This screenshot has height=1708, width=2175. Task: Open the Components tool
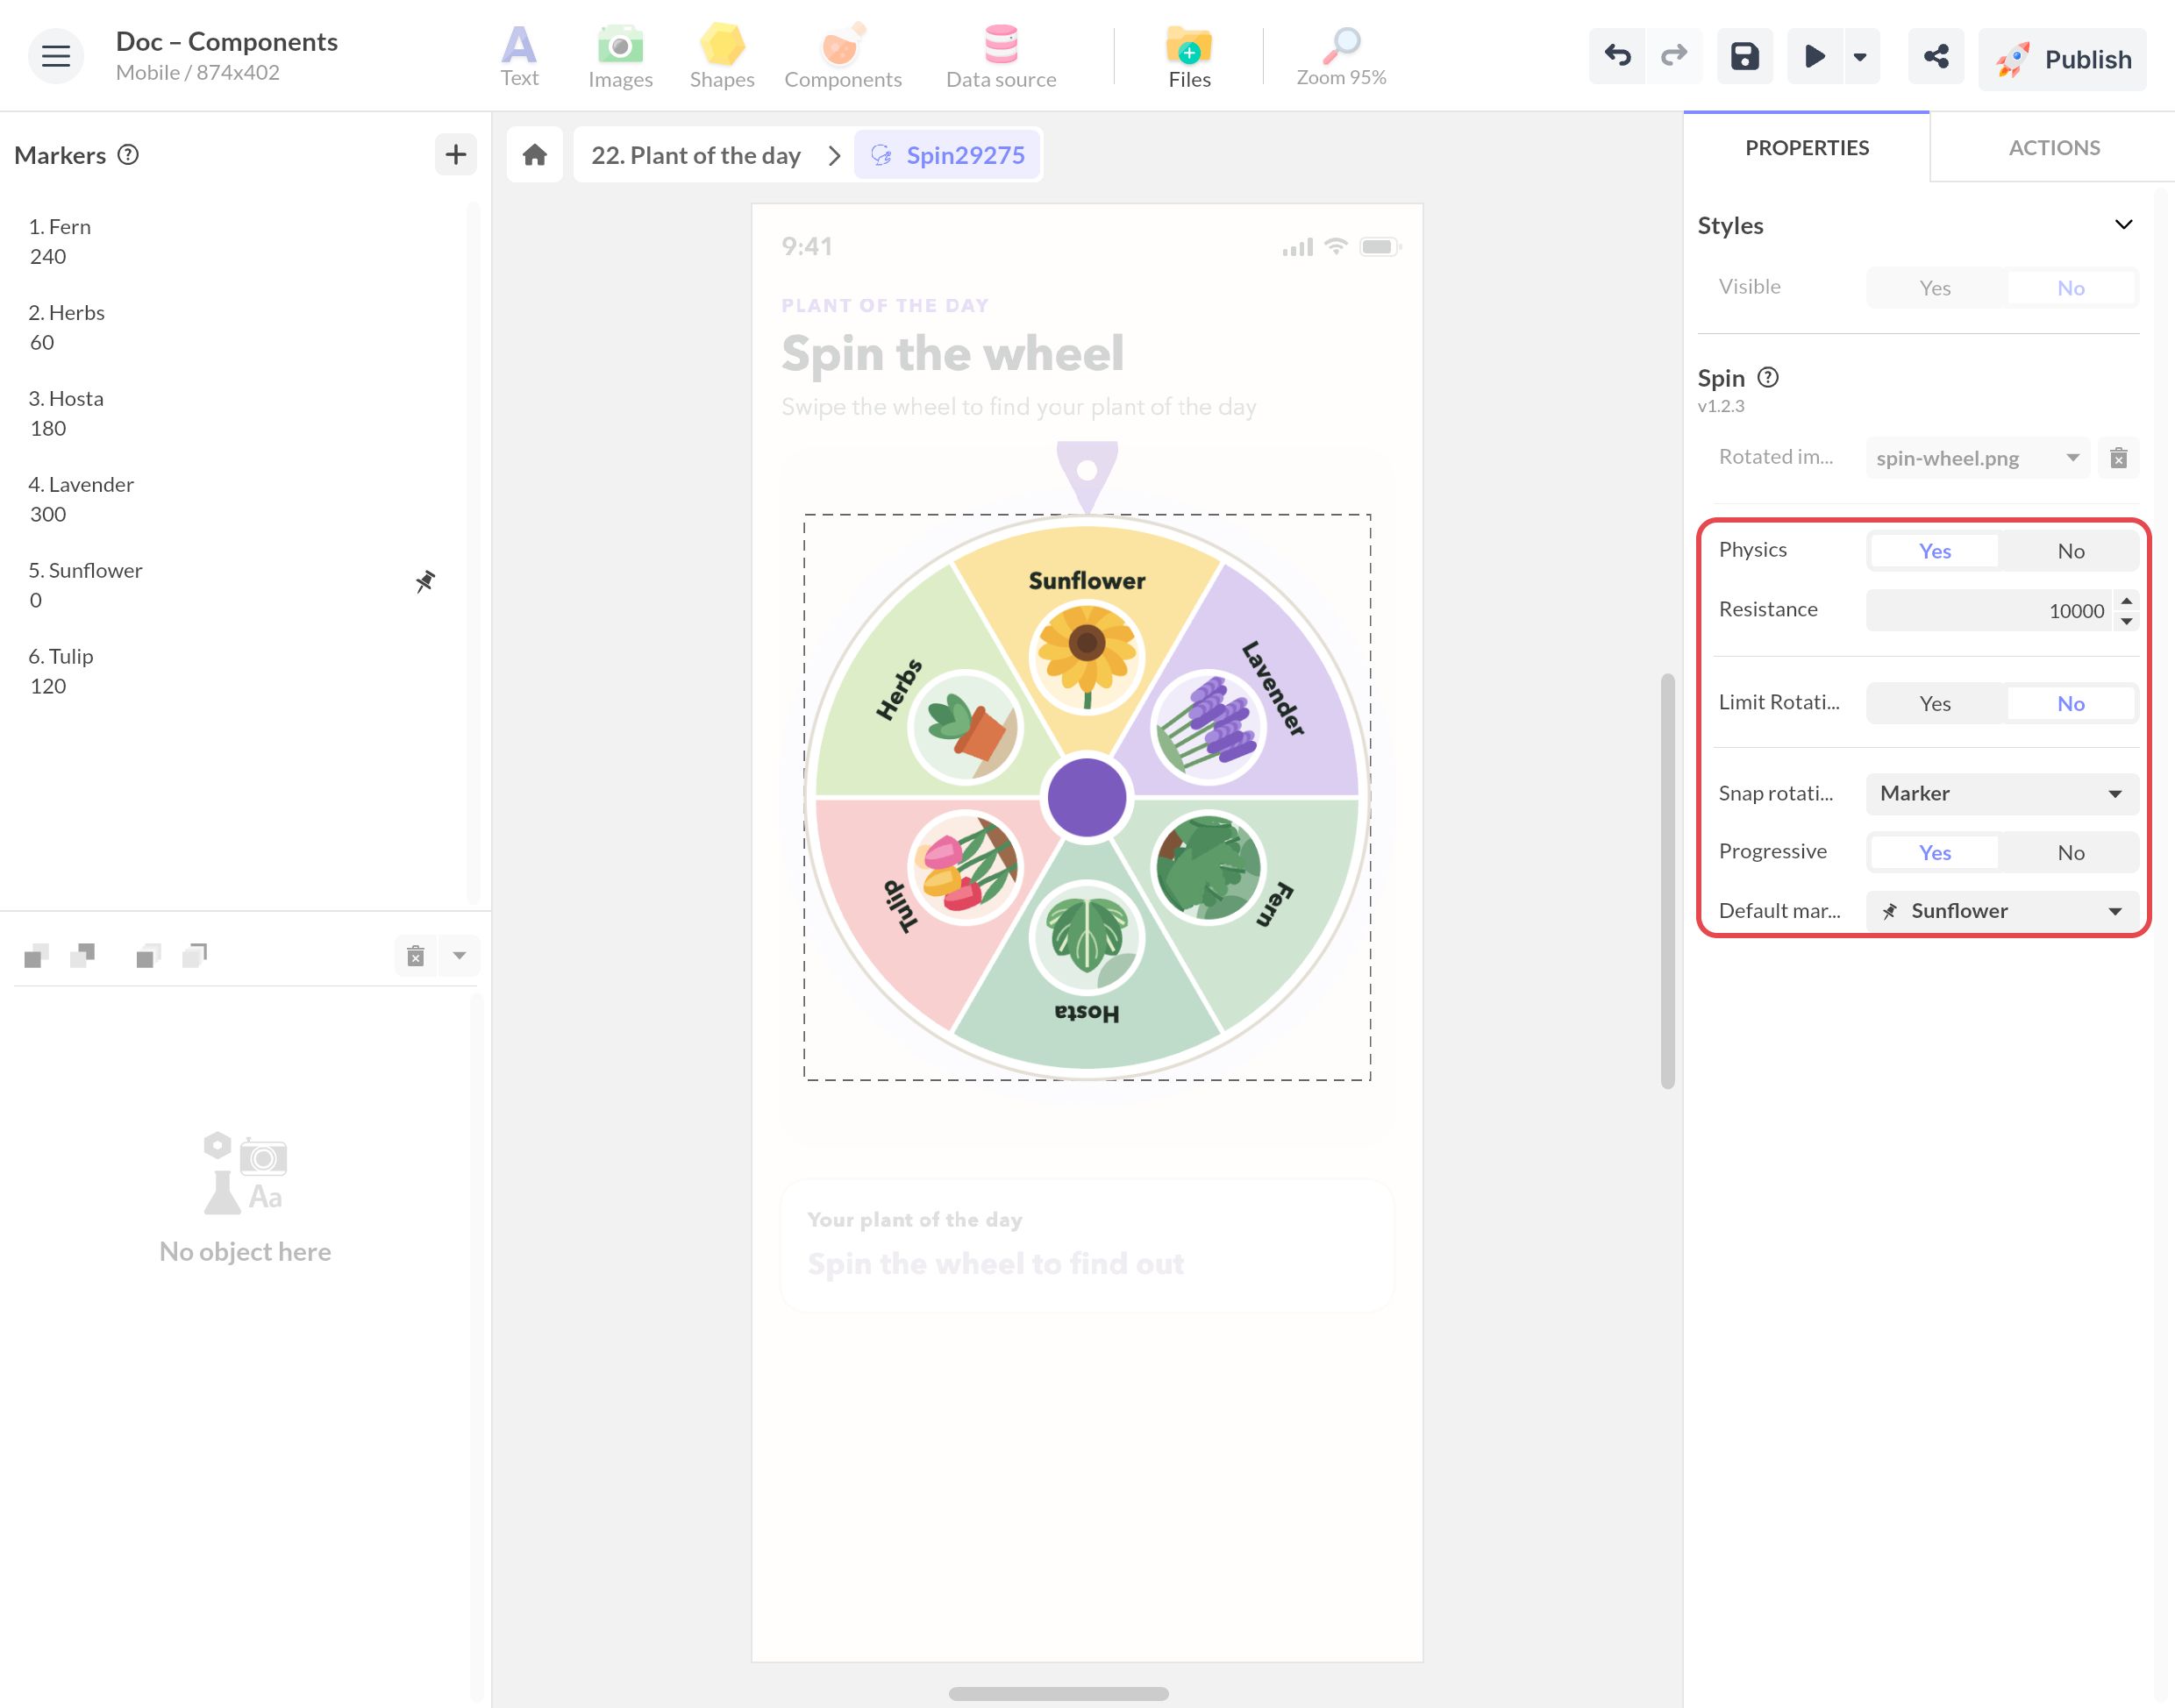point(843,57)
